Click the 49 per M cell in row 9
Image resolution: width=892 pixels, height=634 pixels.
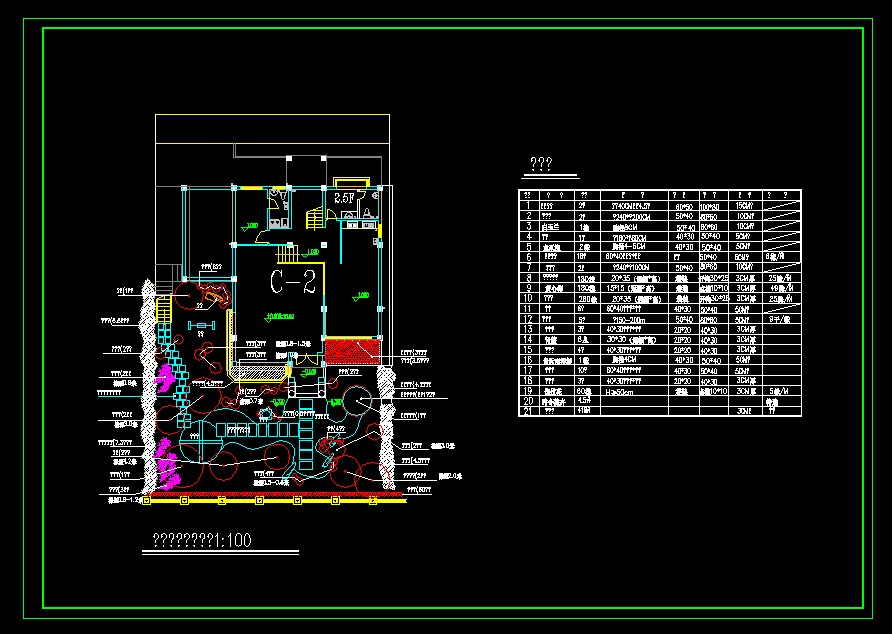[x=783, y=288]
